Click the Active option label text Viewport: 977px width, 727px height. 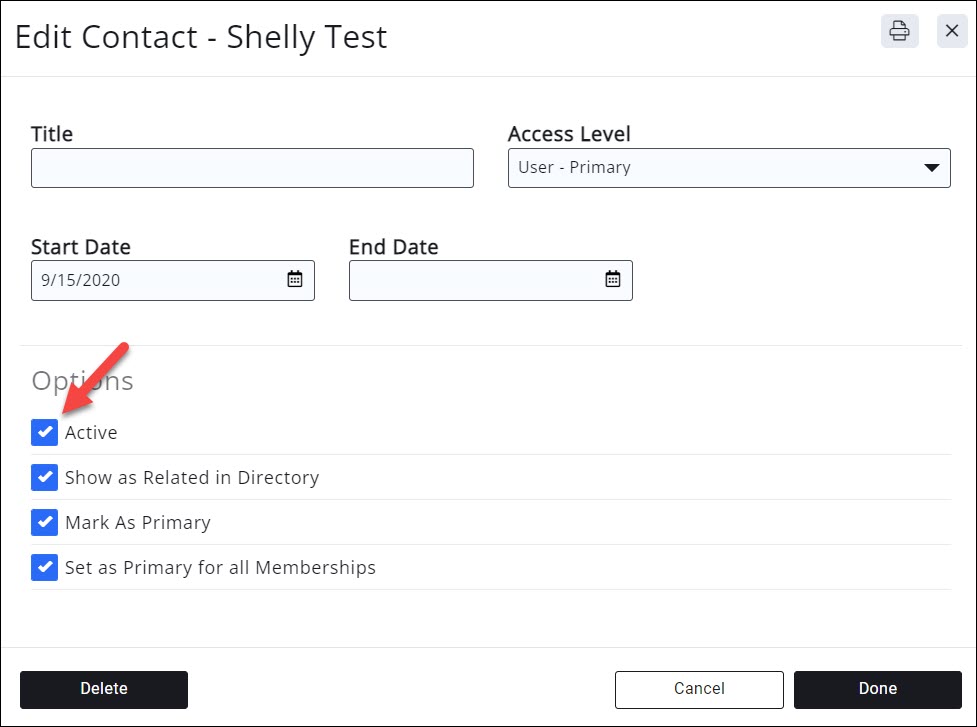click(x=91, y=433)
